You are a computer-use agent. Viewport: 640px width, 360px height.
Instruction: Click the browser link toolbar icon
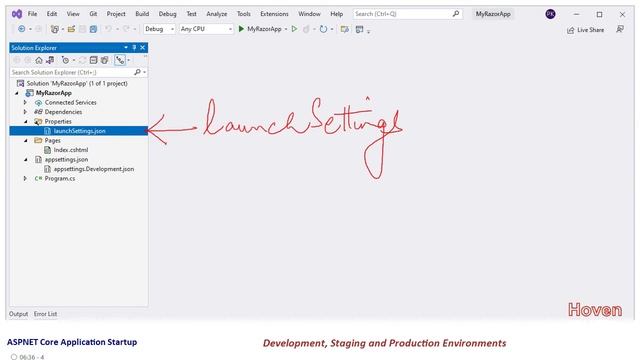[x=344, y=29]
